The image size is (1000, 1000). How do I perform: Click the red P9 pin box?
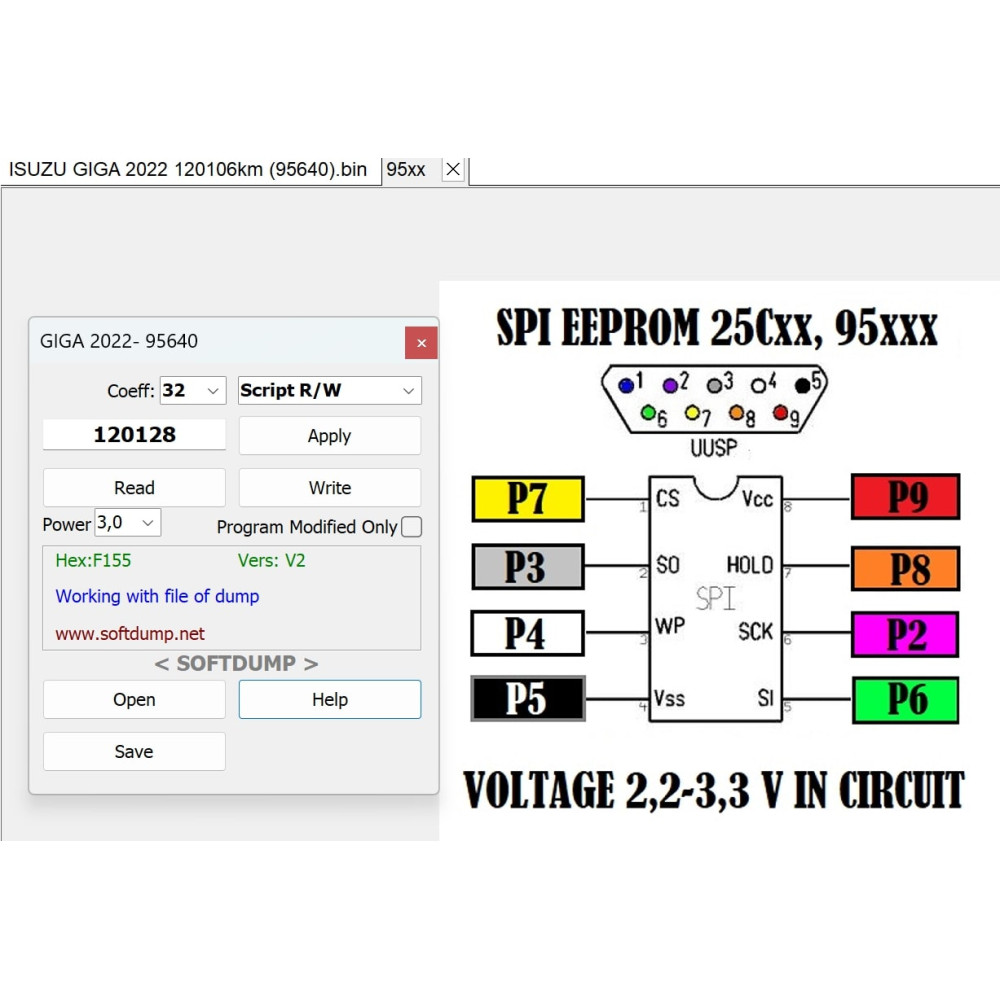[x=906, y=497]
